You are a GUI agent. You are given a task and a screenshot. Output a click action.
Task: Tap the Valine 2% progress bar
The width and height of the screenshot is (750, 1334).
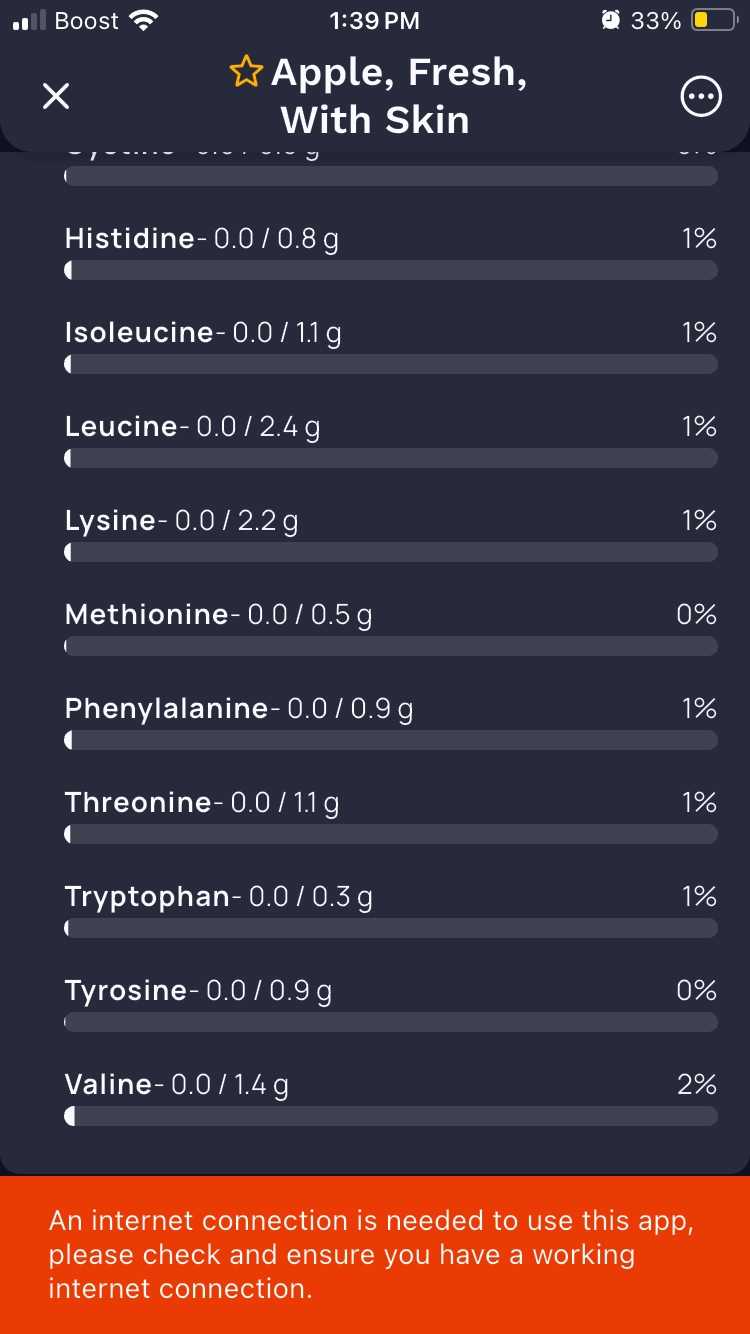(x=391, y=1116)
